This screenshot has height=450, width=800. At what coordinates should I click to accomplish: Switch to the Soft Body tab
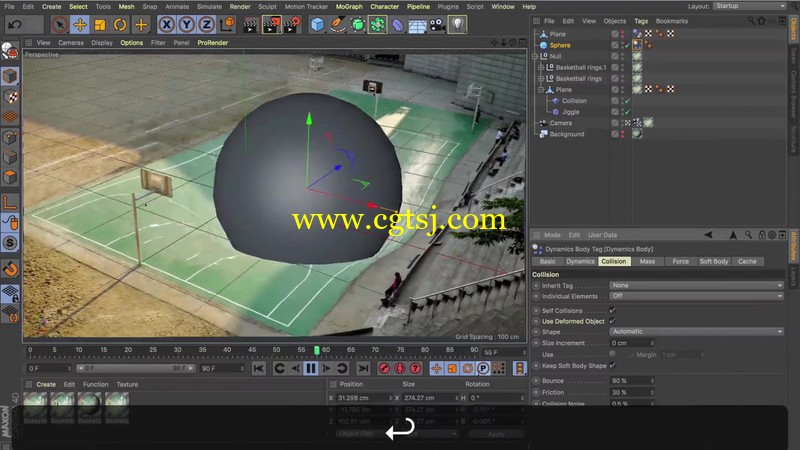pyautogui.click(x=713, y=261)
